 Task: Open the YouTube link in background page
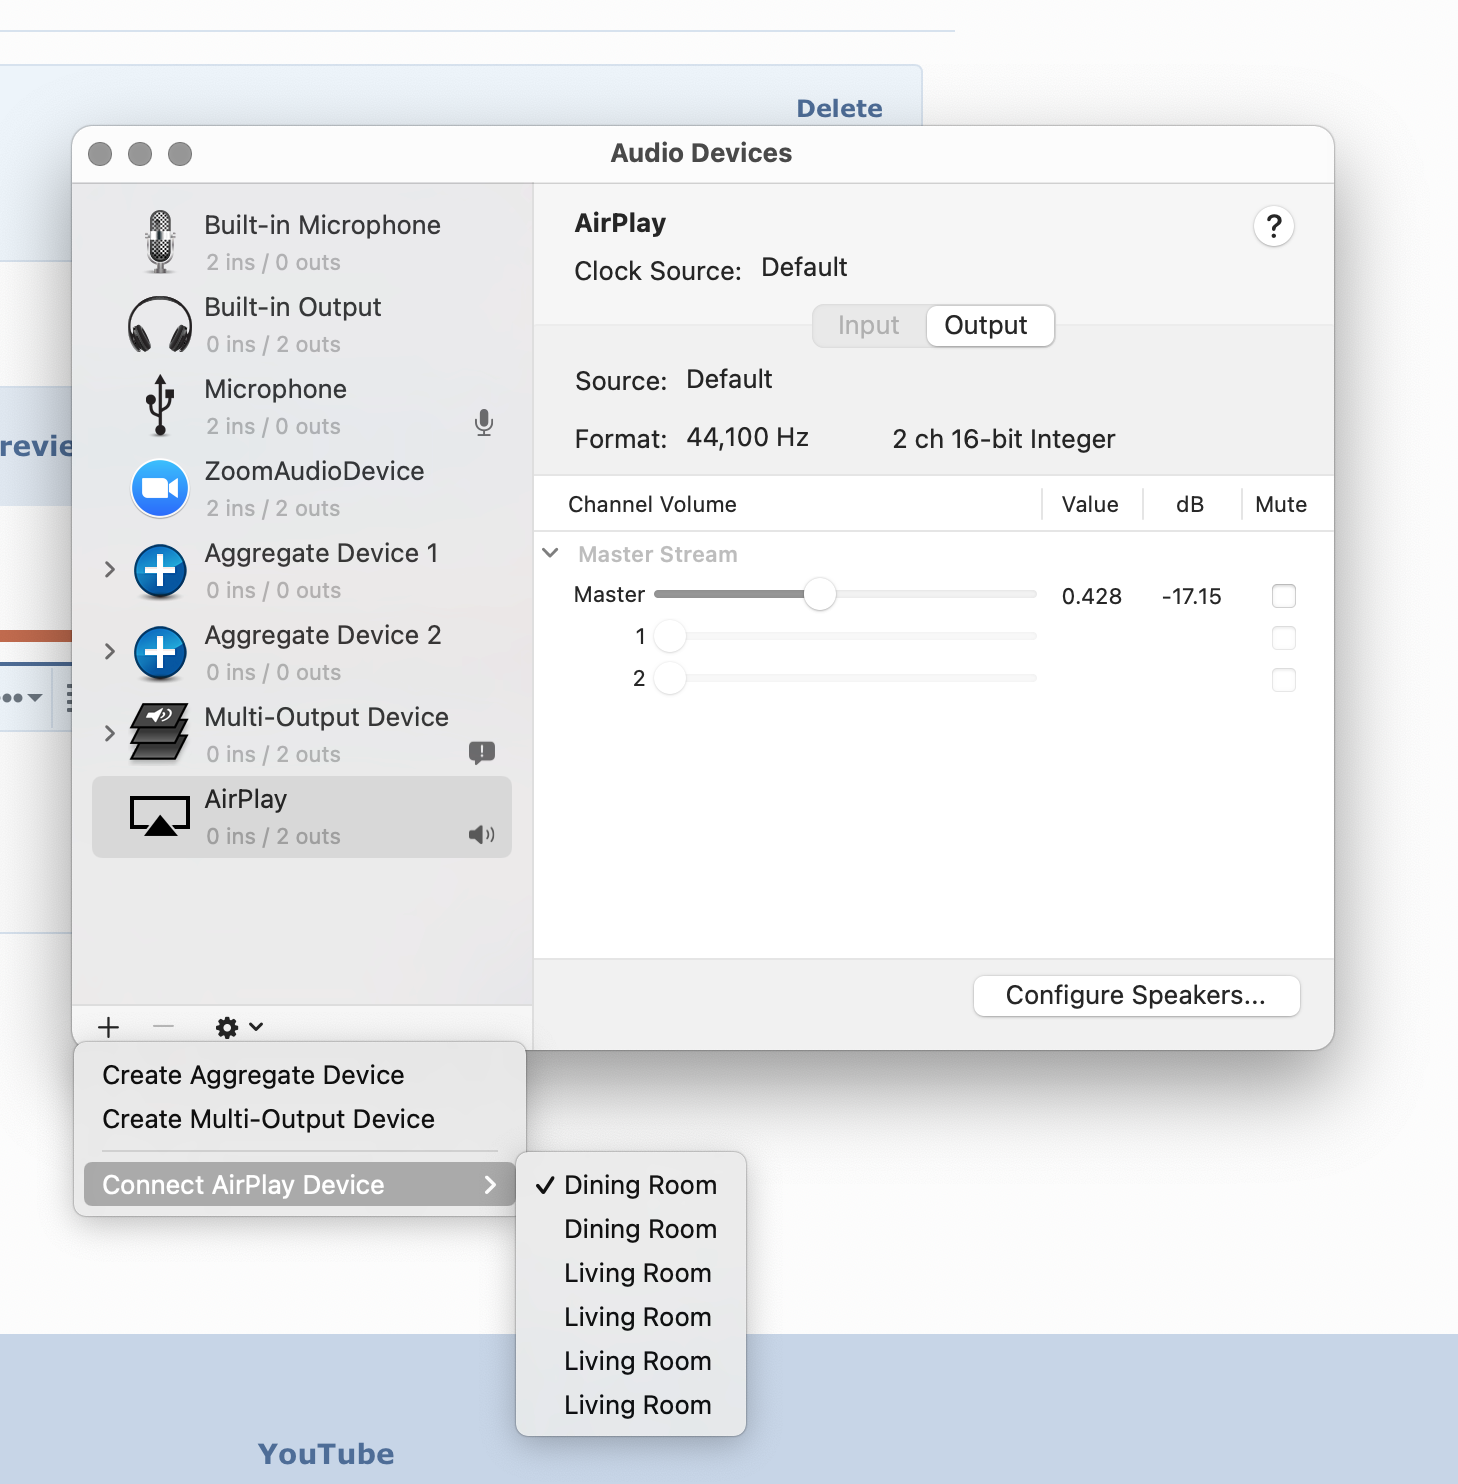click(x=326, y=1454)
